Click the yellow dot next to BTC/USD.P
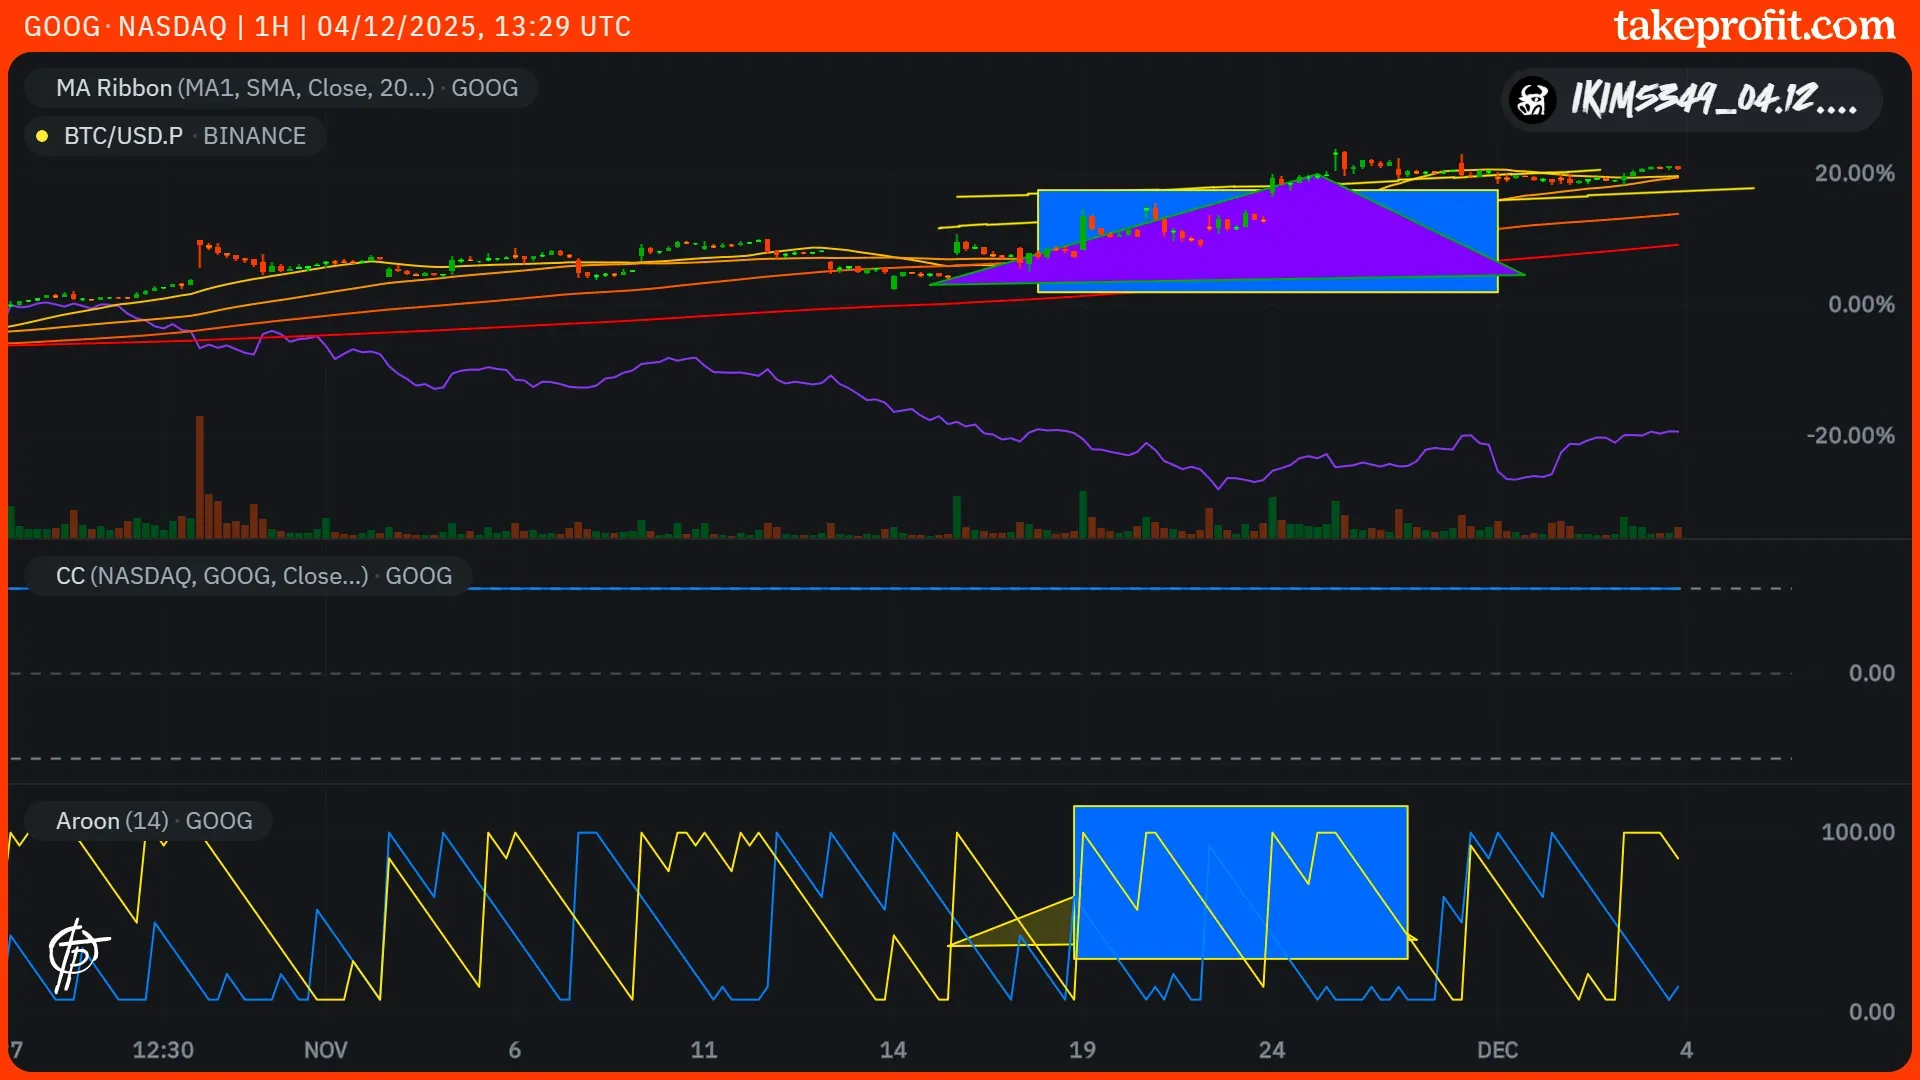 click(42, 136)
